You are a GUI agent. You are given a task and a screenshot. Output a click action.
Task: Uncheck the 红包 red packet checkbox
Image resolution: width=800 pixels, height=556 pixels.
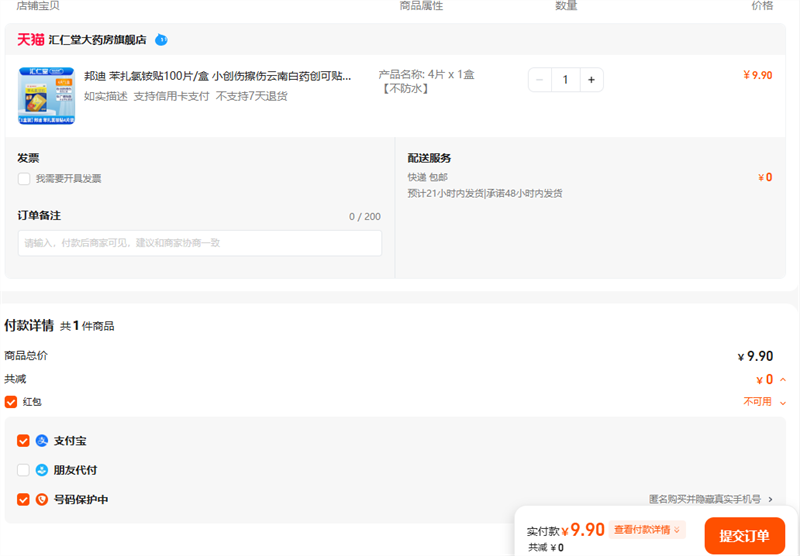click(11, 402)
